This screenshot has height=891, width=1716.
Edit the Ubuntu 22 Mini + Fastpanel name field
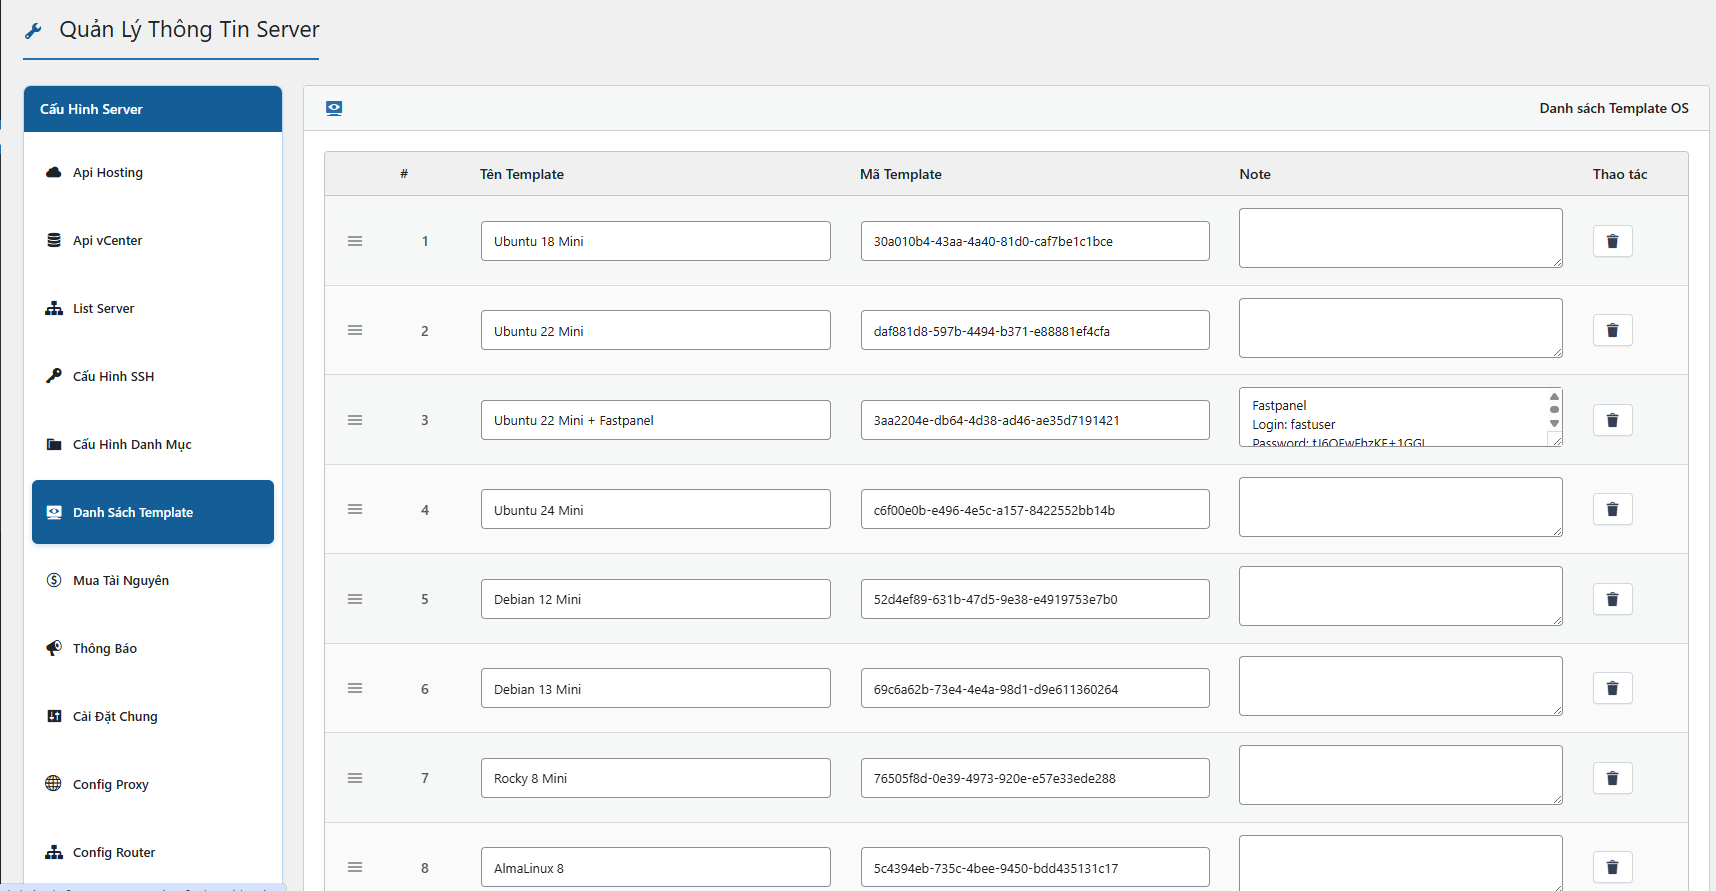[x=655, y=420]
